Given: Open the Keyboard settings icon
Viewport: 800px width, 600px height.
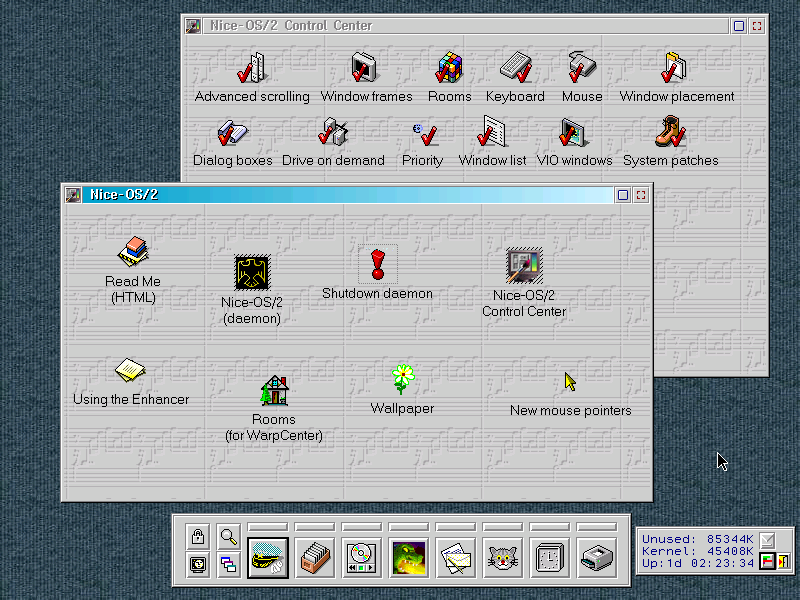Looking at the screenshot, I should point(516,67).
